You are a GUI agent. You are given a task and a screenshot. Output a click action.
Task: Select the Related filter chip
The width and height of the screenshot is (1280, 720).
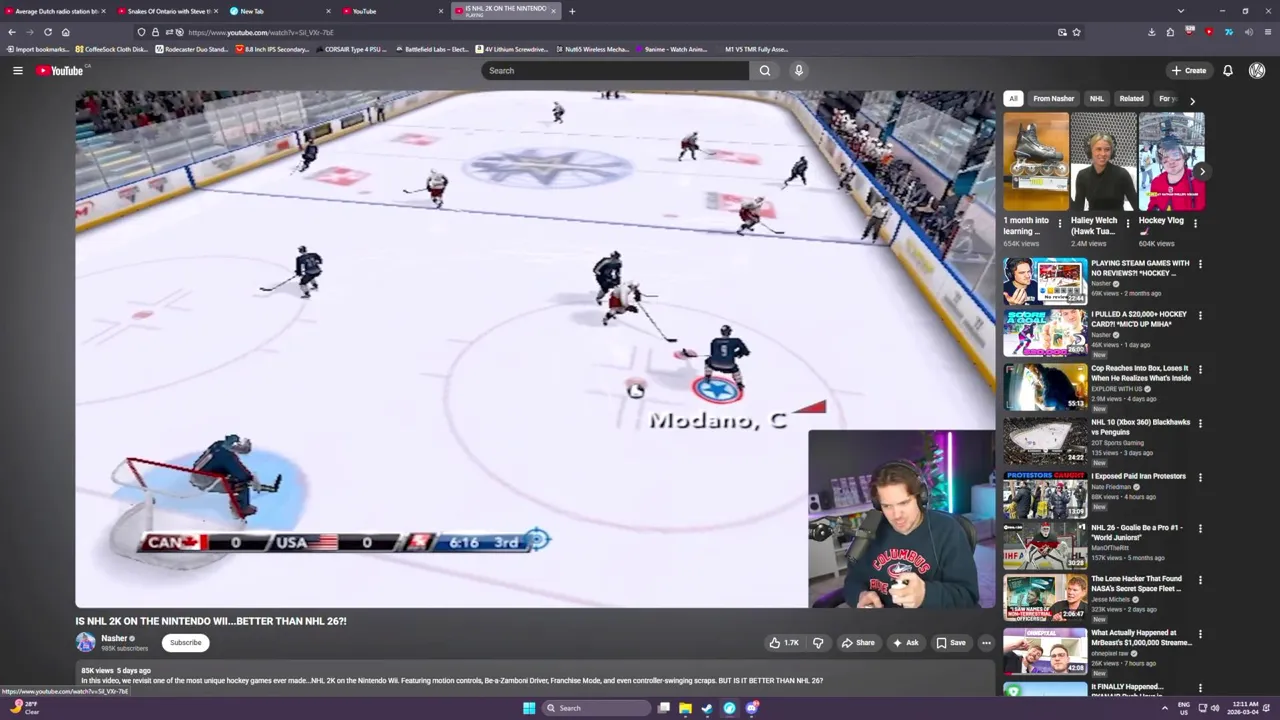tap(1131, 99)
